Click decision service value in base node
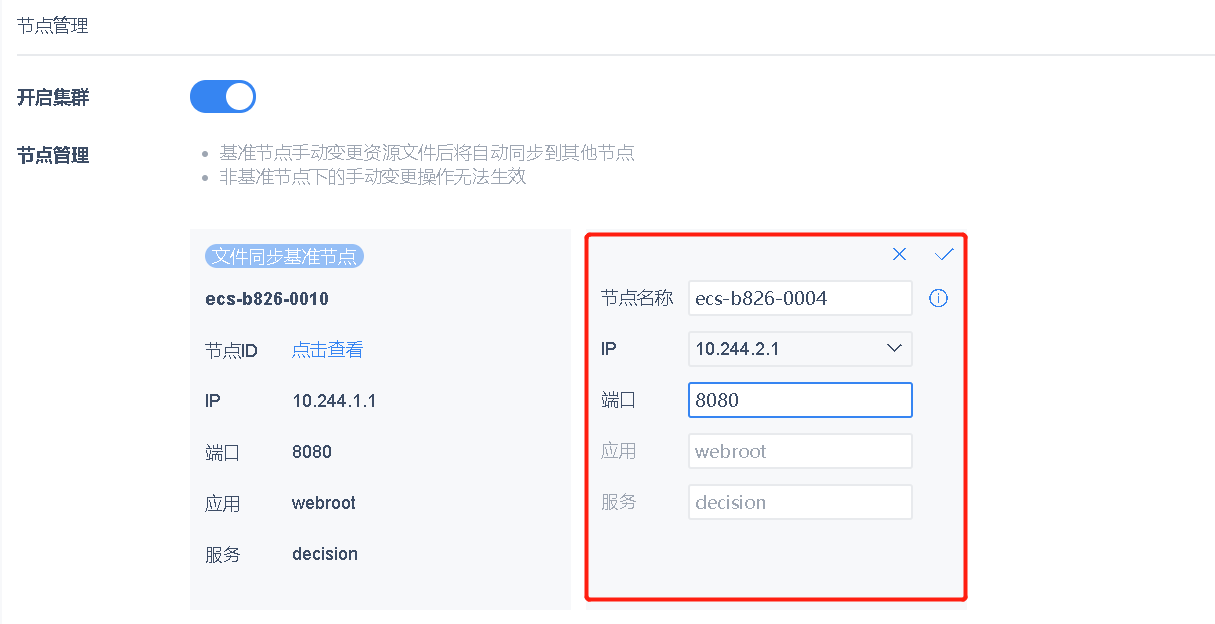This screenshot has width=1215, height=624. pyautogui.click(x=325, y=554)
